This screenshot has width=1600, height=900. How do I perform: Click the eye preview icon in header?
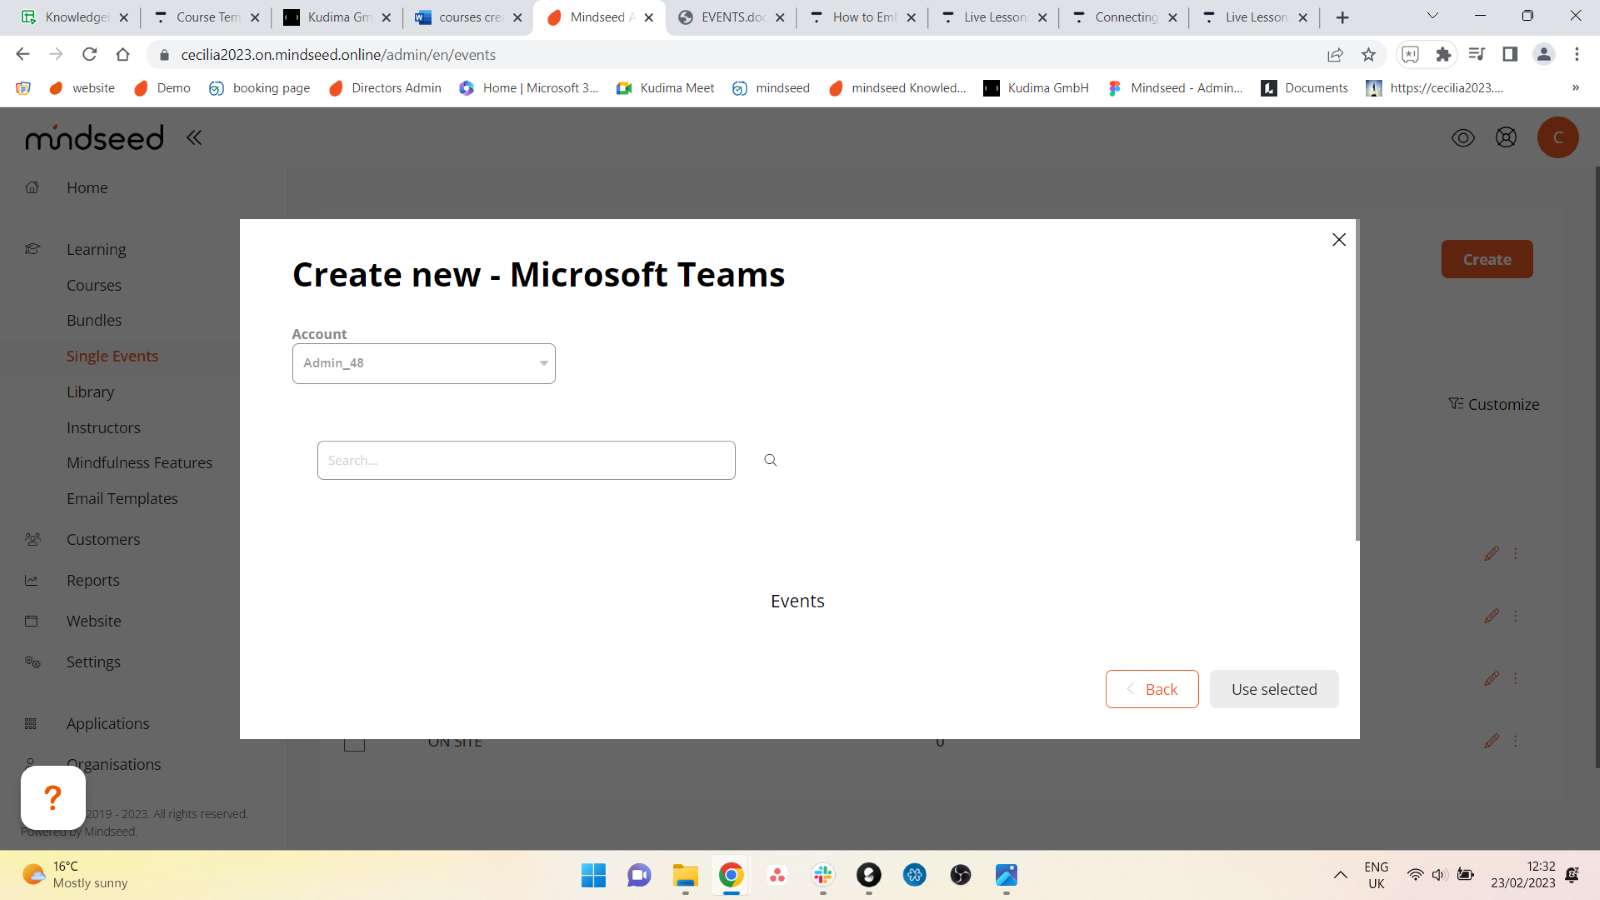tap(1463, 138)
